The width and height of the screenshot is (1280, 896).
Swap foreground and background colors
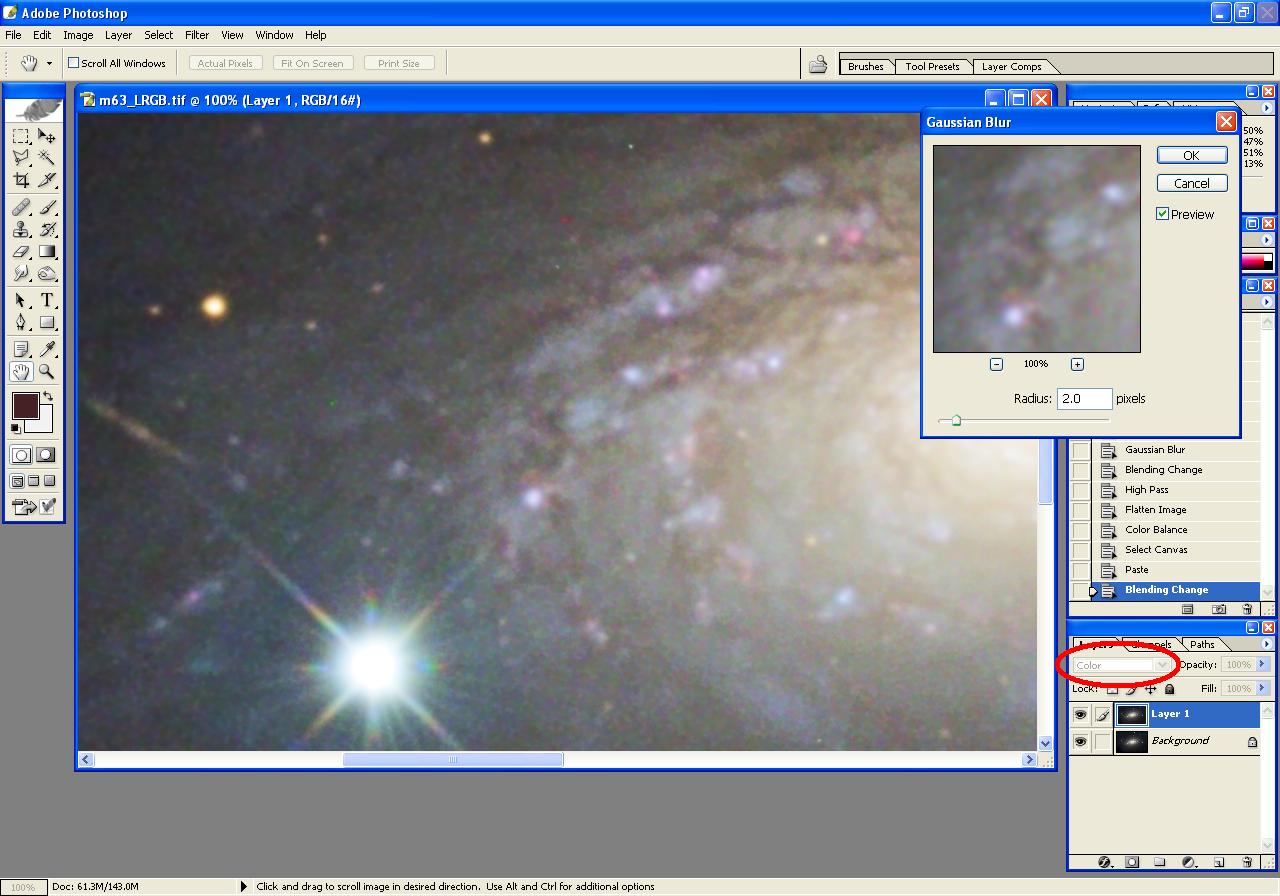47,397
